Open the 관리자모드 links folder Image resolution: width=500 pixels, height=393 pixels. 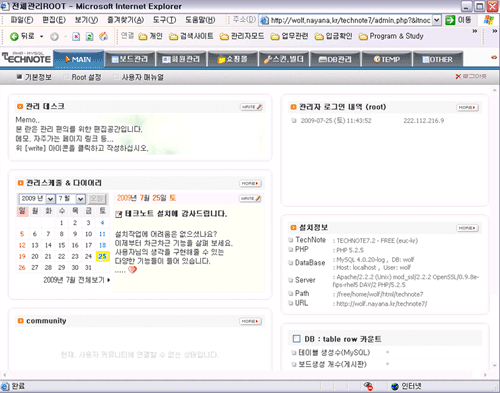[x=242, y=36]
